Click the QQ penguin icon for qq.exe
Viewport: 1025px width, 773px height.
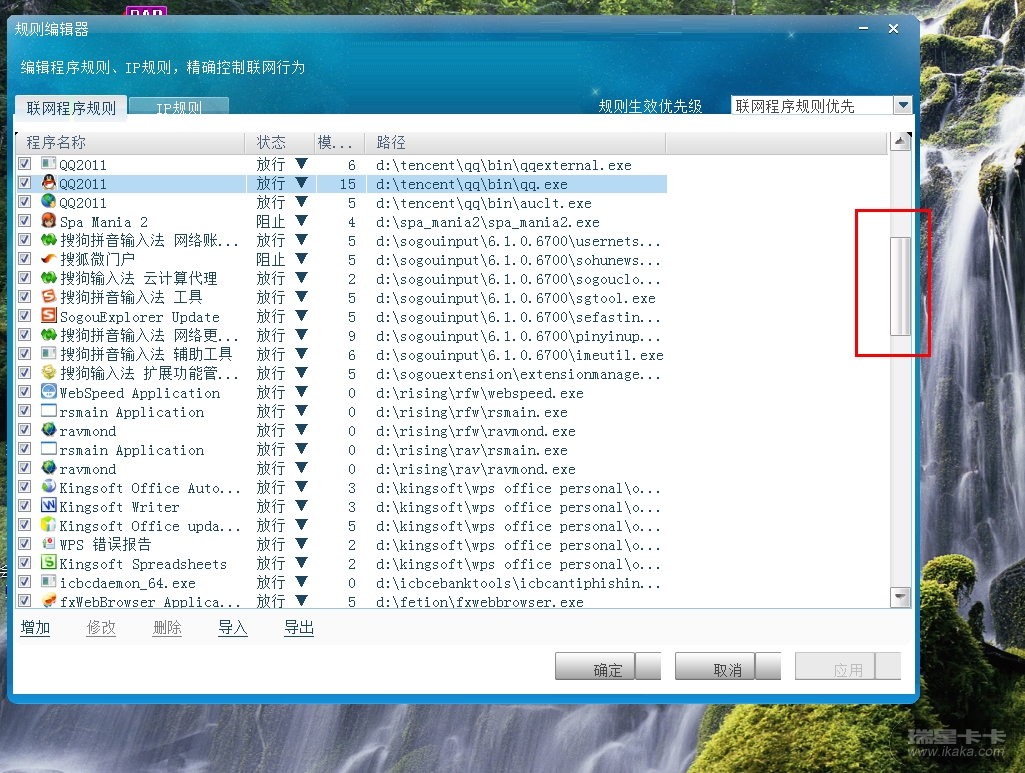pyautogui.click(x=48, y=182)
